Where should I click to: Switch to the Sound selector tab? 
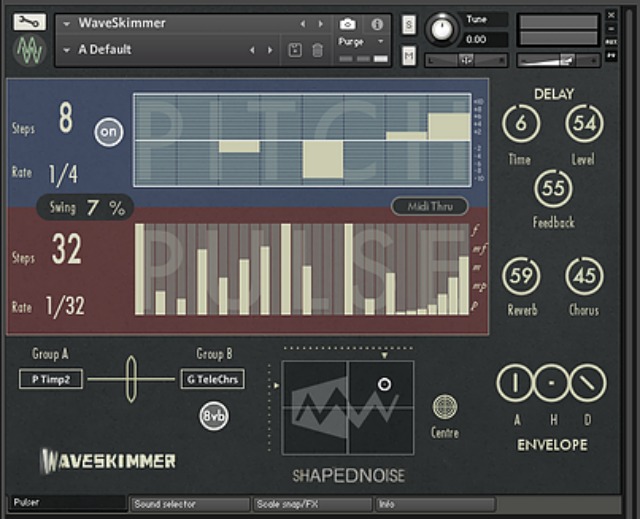(190, 504)
